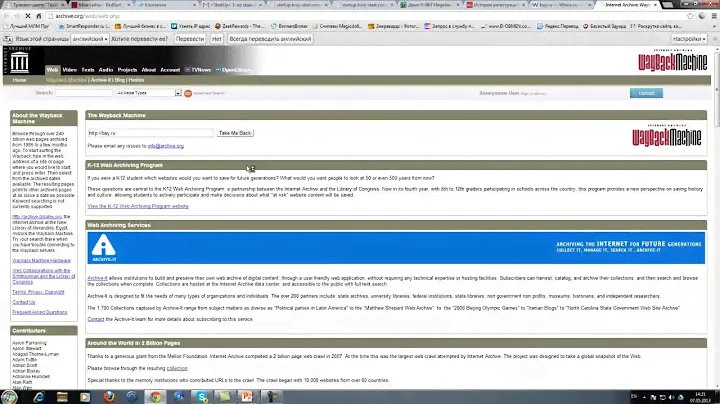Click the Wayback Machine logo in the header
This screenshot has height=404, width=720.
click(x=673, y=63)
